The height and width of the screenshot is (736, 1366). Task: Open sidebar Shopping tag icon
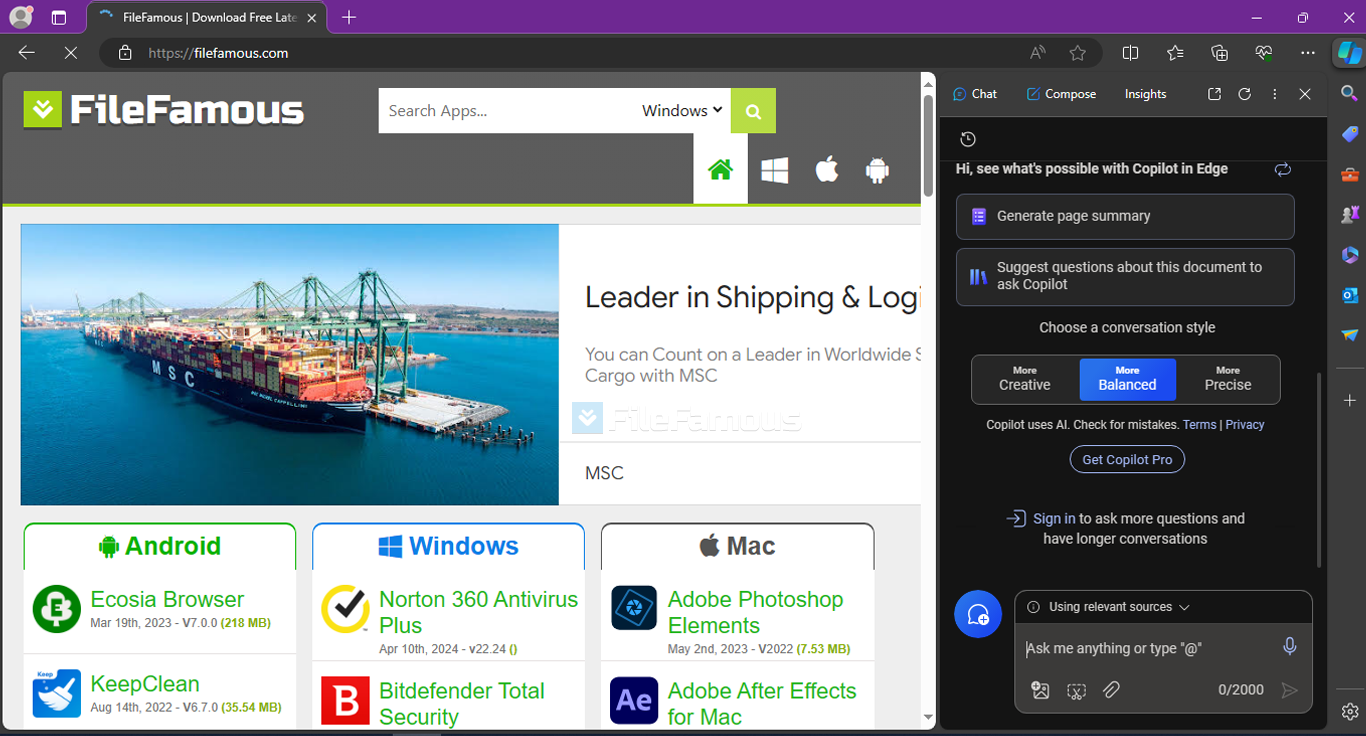[1350, 134]
